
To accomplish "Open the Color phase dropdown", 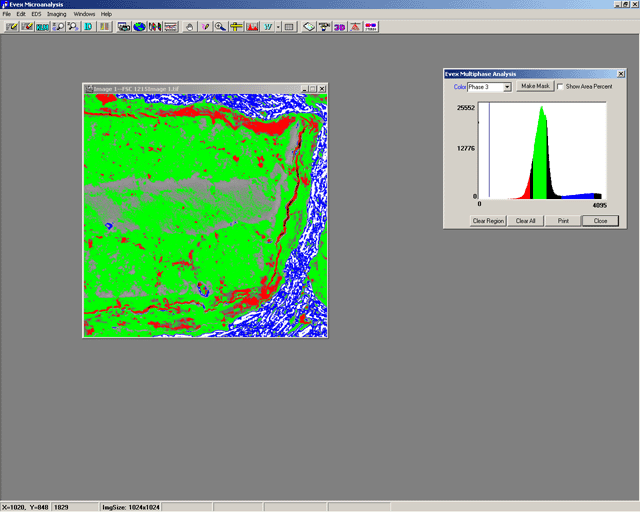I will click(507, 87).
